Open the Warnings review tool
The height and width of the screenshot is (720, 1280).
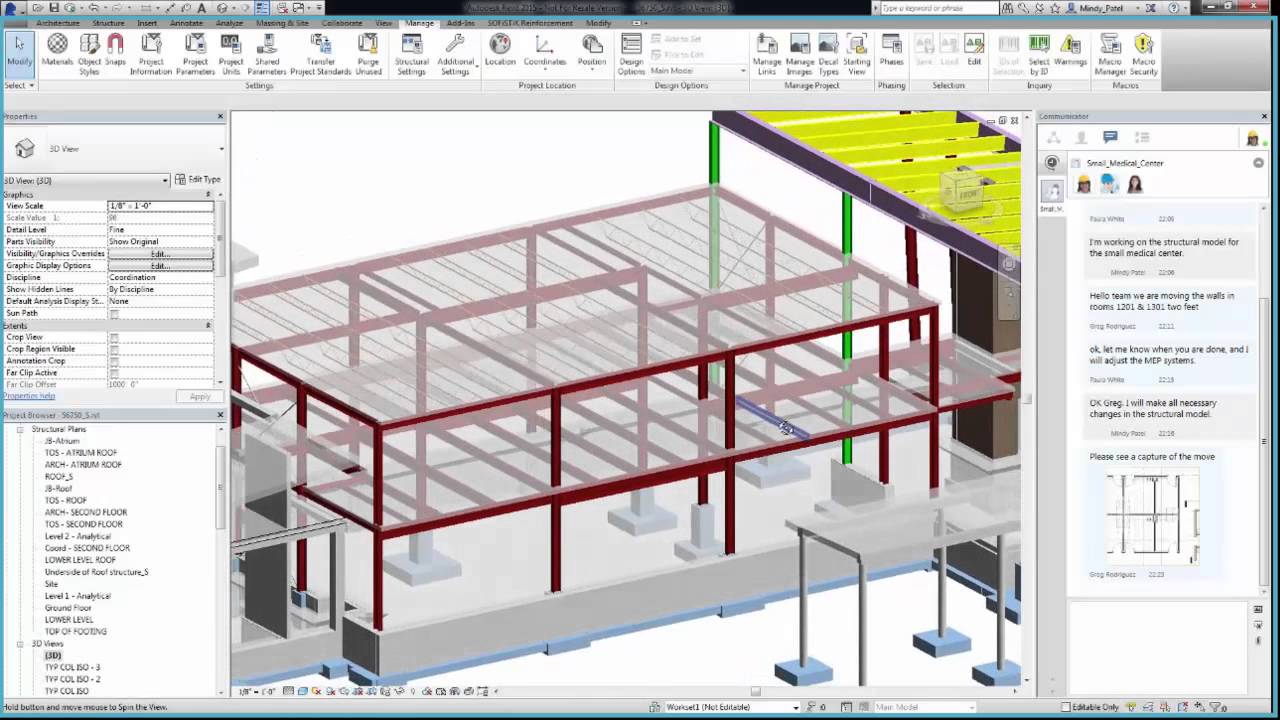[x=1070, y=50]
